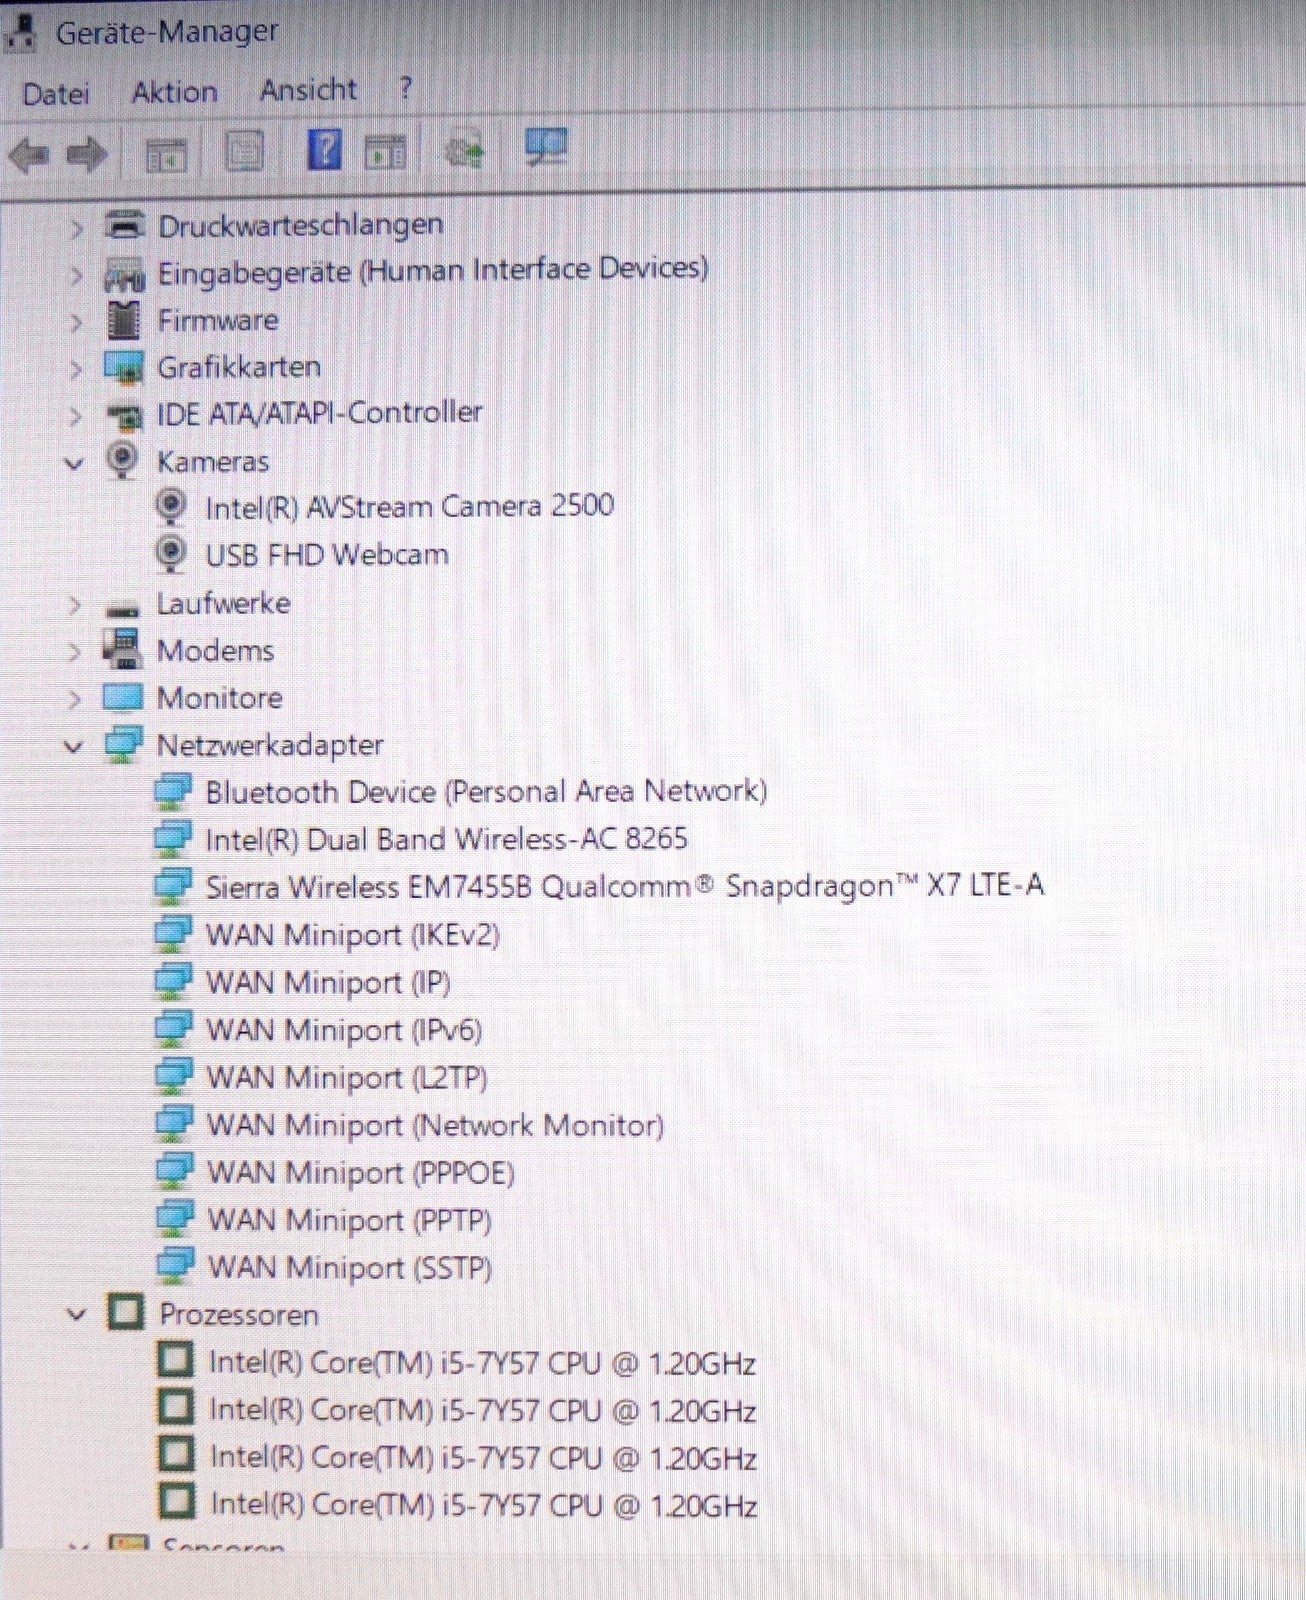Select the Eingabegeräte (Human Interface Devices) icon
This screenshot has height=1600, width=1306.
point(125,273)
